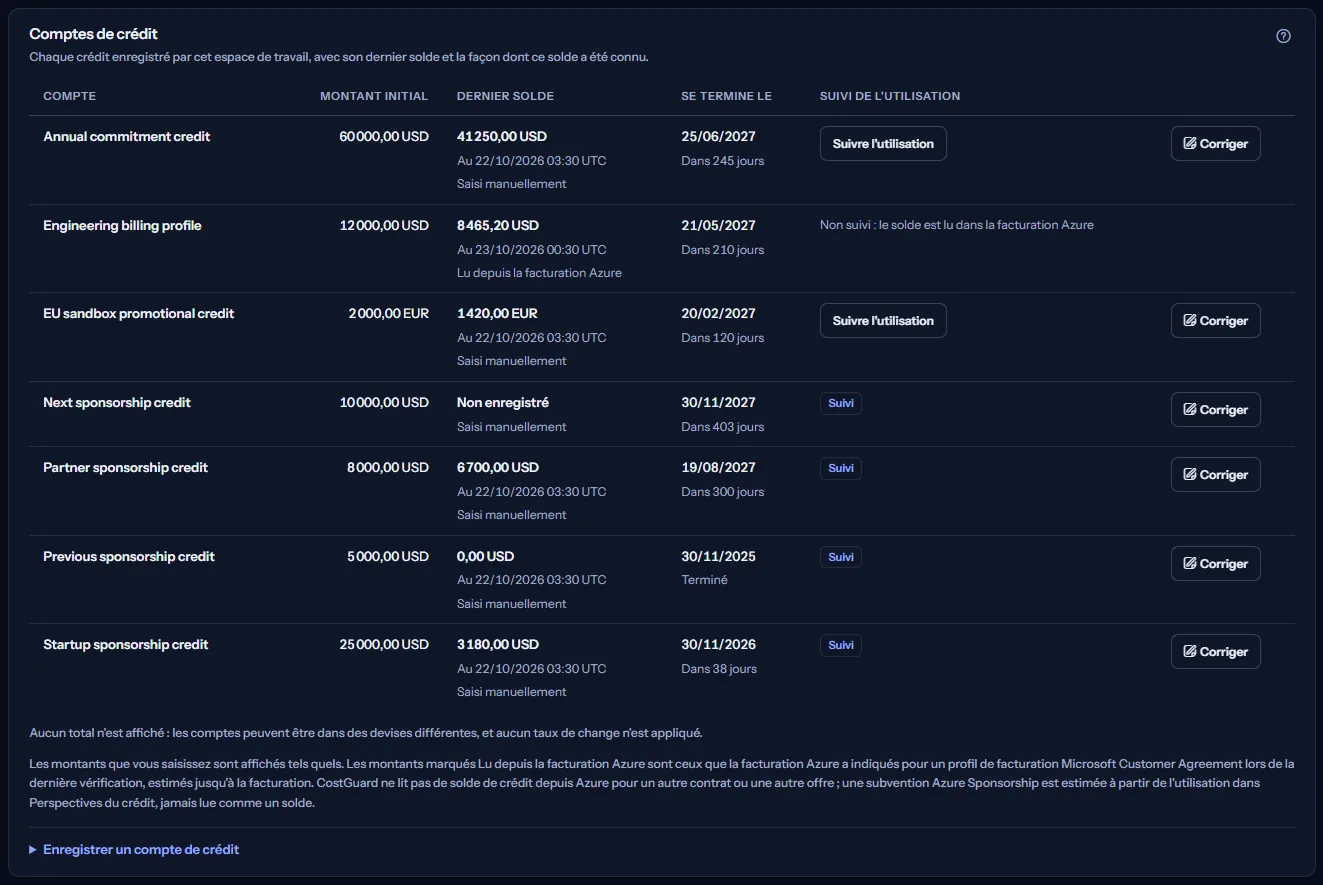
Task: Click the Suivi badge for Partner sponsorship credit
Action: [x=841, y=468]
